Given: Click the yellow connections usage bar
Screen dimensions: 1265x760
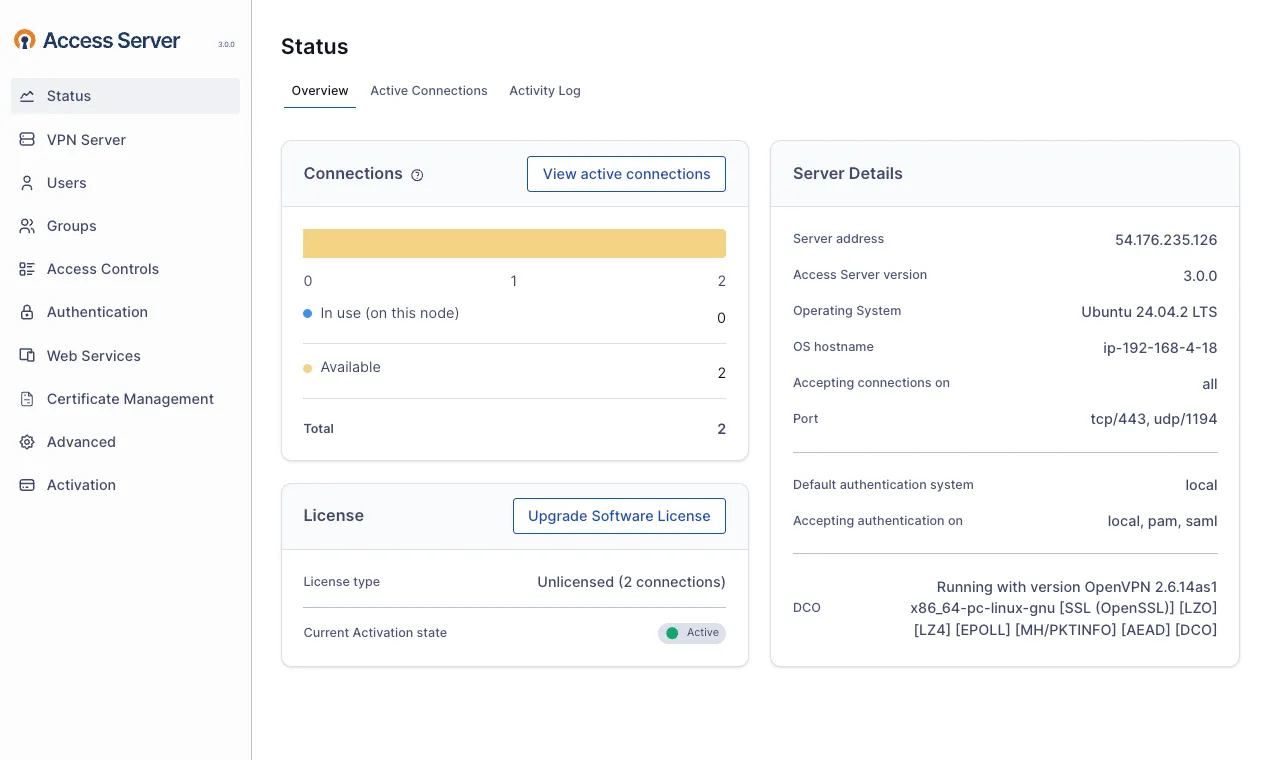Looking at the screenshot, I should (x=514, y=244).
